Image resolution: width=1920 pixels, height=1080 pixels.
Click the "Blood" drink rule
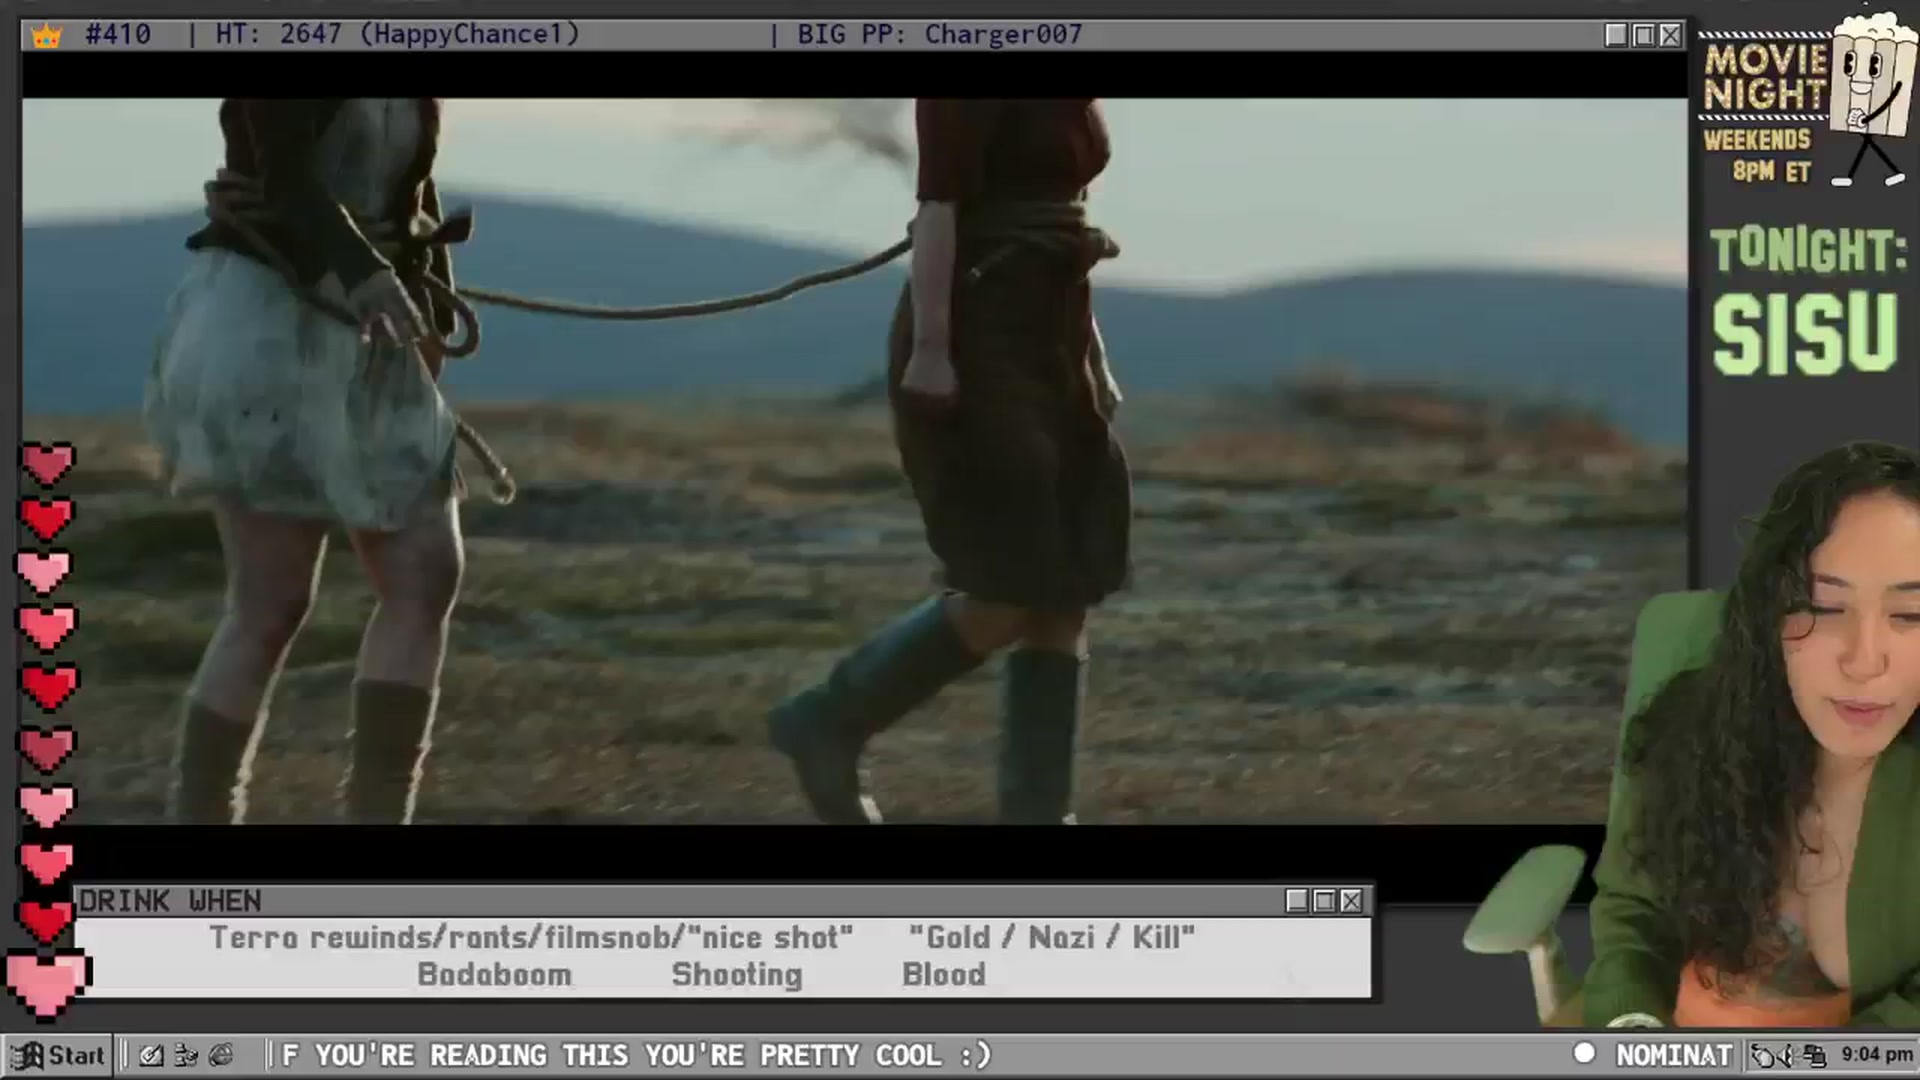point(943,975)
